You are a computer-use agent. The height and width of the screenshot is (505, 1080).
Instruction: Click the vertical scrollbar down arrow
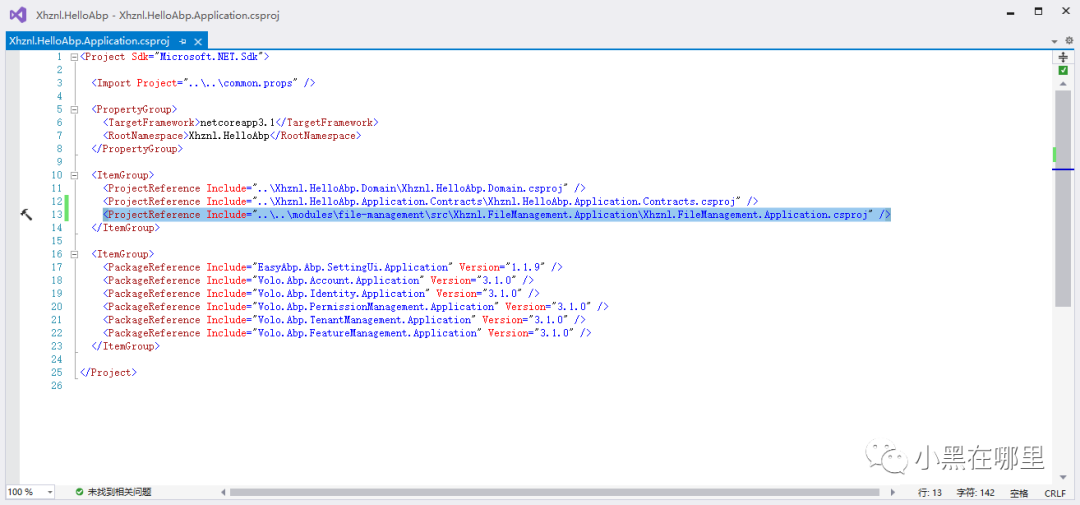tap(1063, 477)
